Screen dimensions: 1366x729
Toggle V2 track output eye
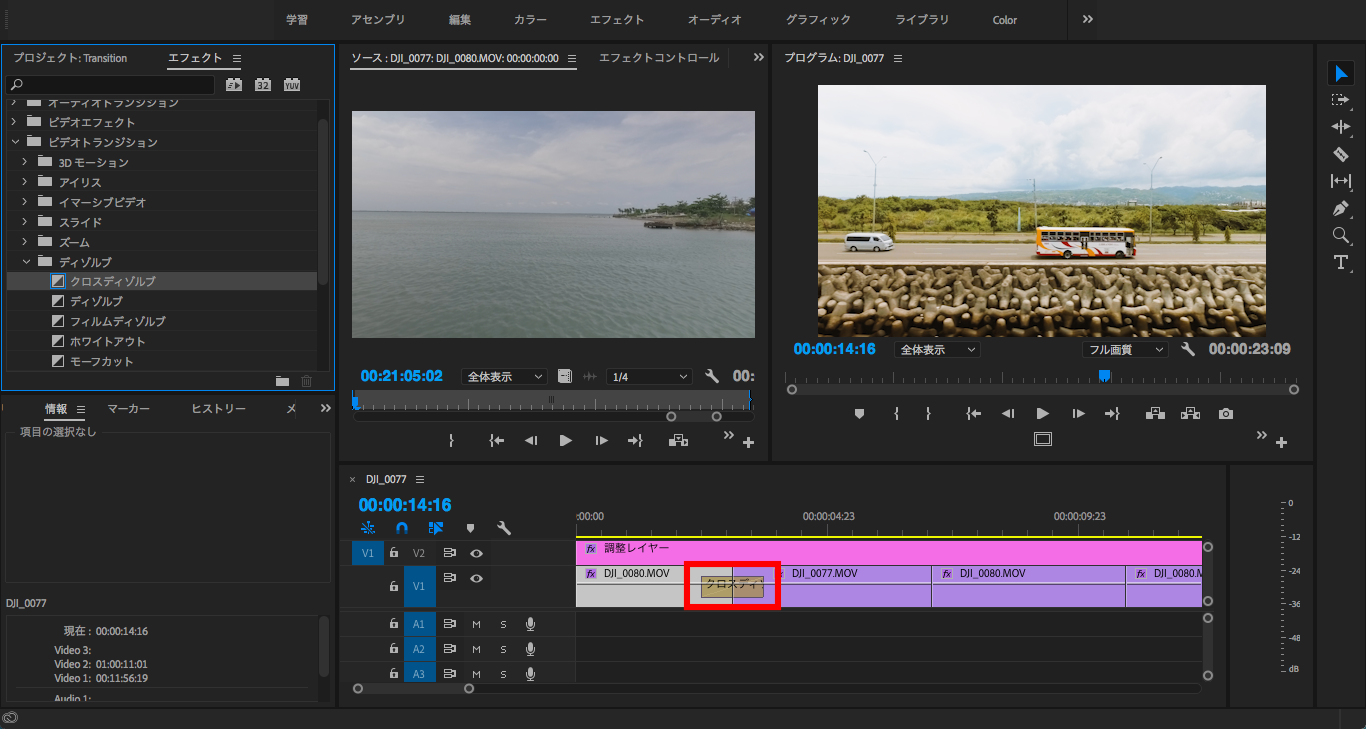[x=477, y=553]
